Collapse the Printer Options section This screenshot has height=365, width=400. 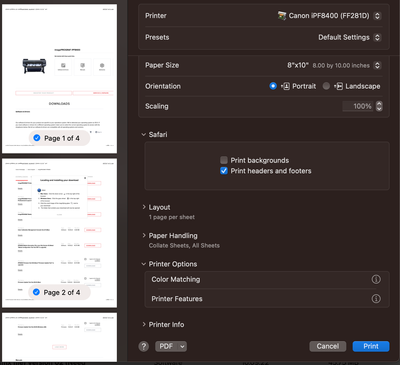pyautogui.click(x=144, y=264)
